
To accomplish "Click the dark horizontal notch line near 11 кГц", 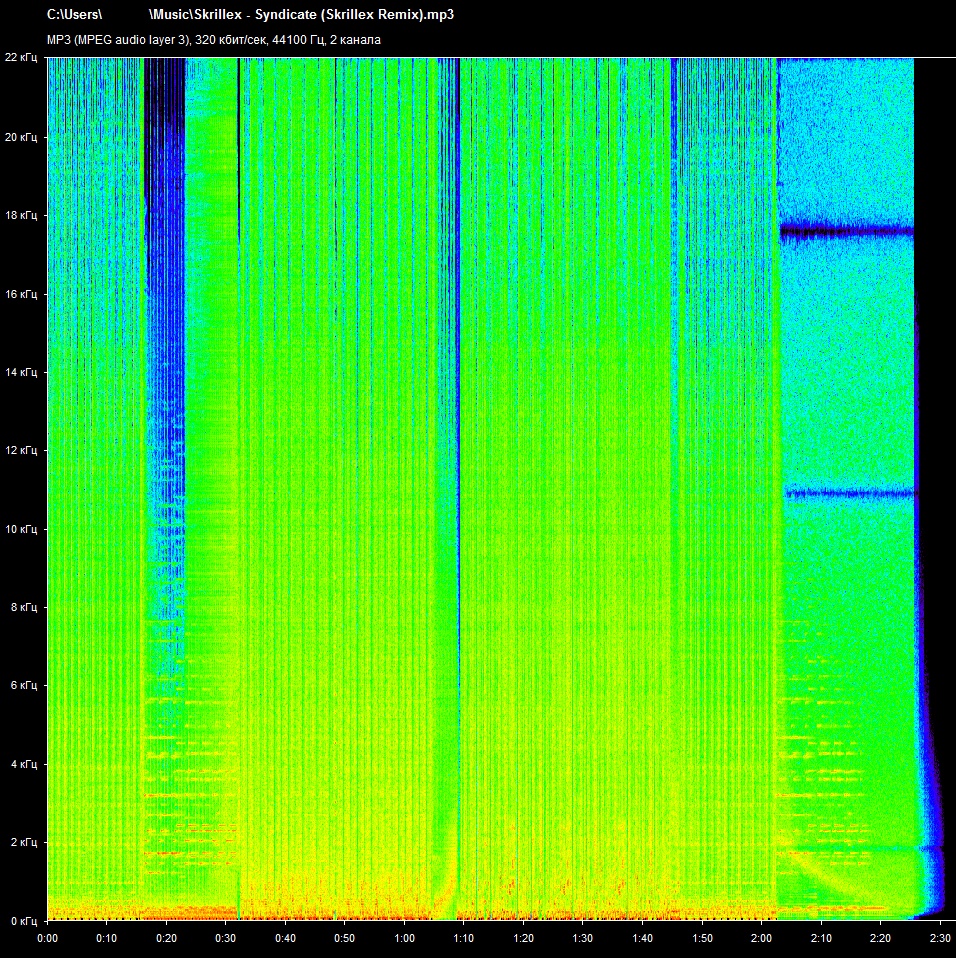I will [849, 493].
